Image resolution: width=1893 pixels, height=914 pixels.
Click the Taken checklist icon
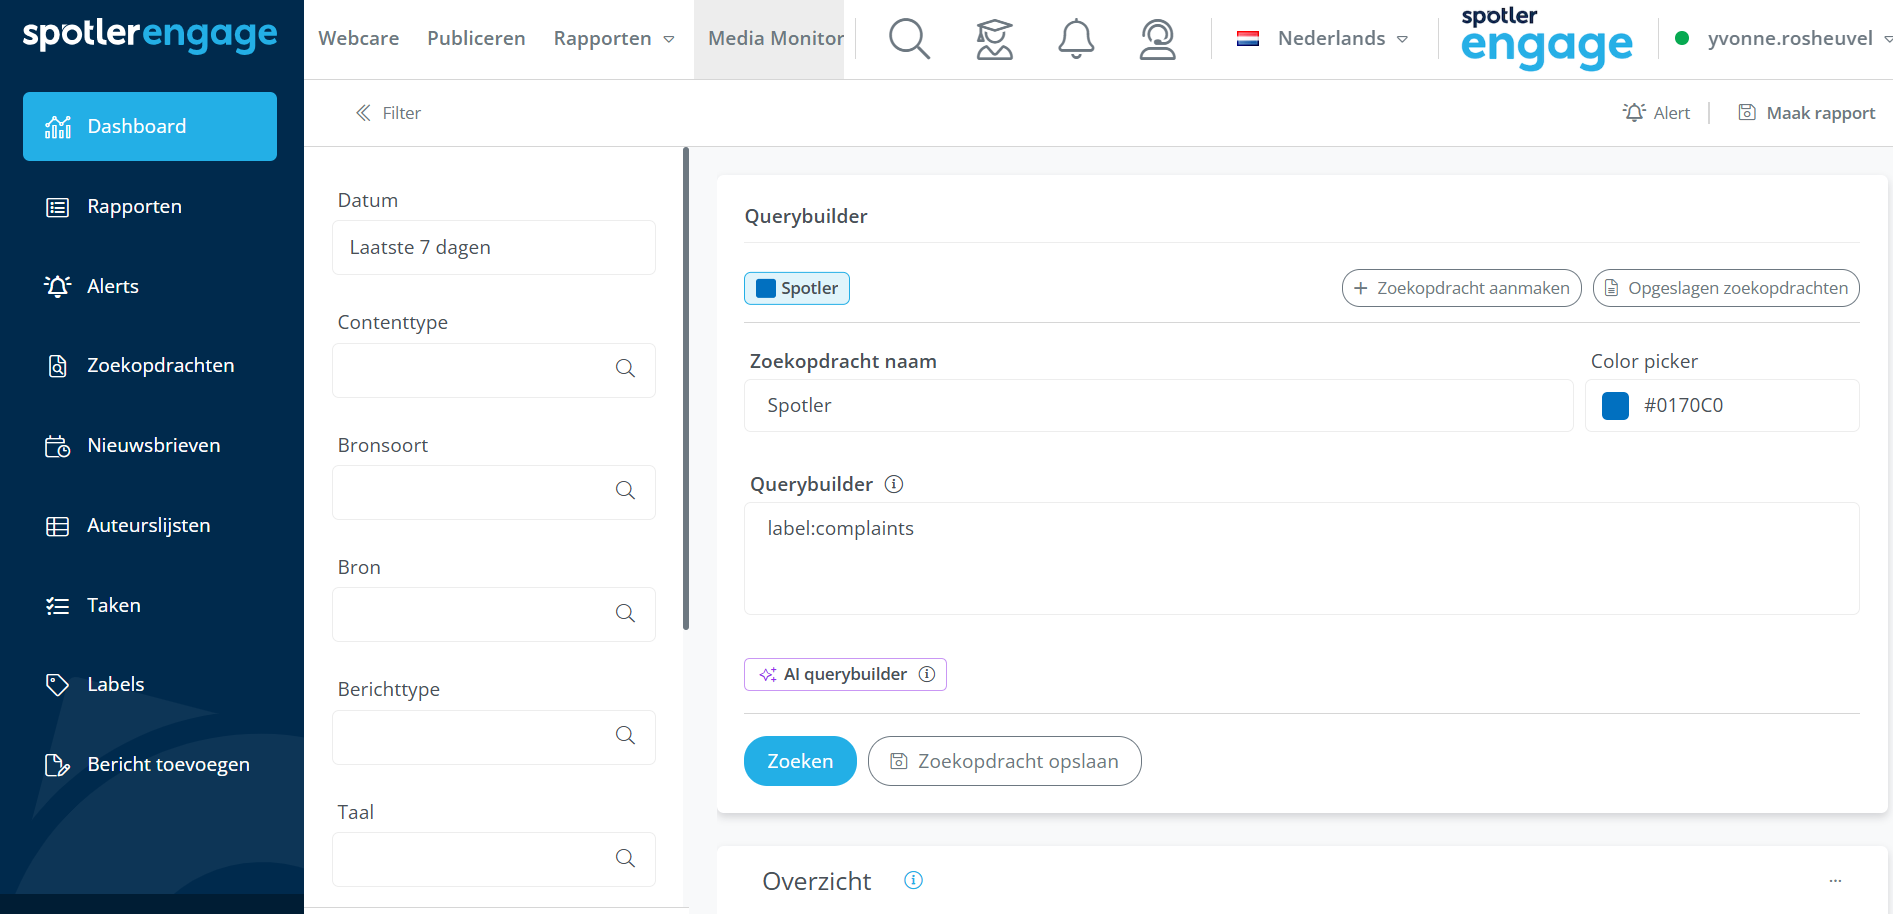[58, 606]
